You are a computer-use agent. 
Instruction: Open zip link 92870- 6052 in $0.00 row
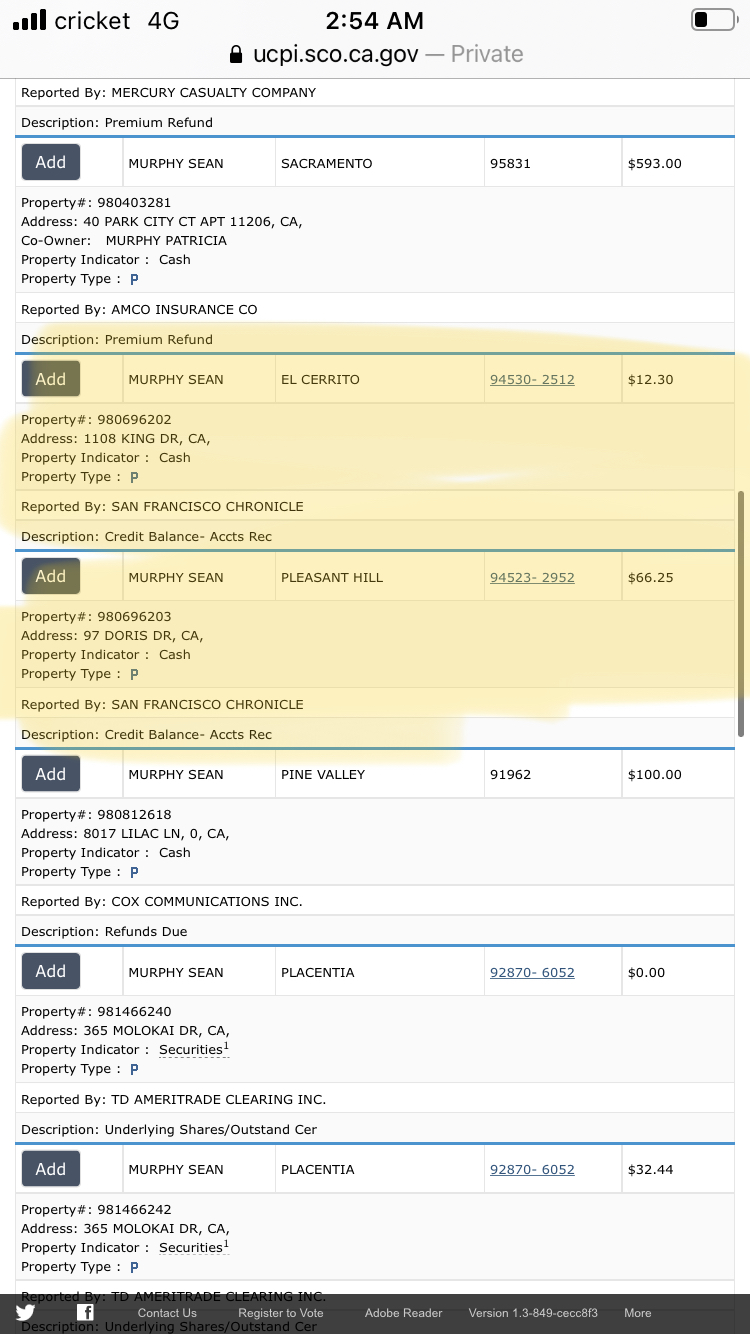532,973
